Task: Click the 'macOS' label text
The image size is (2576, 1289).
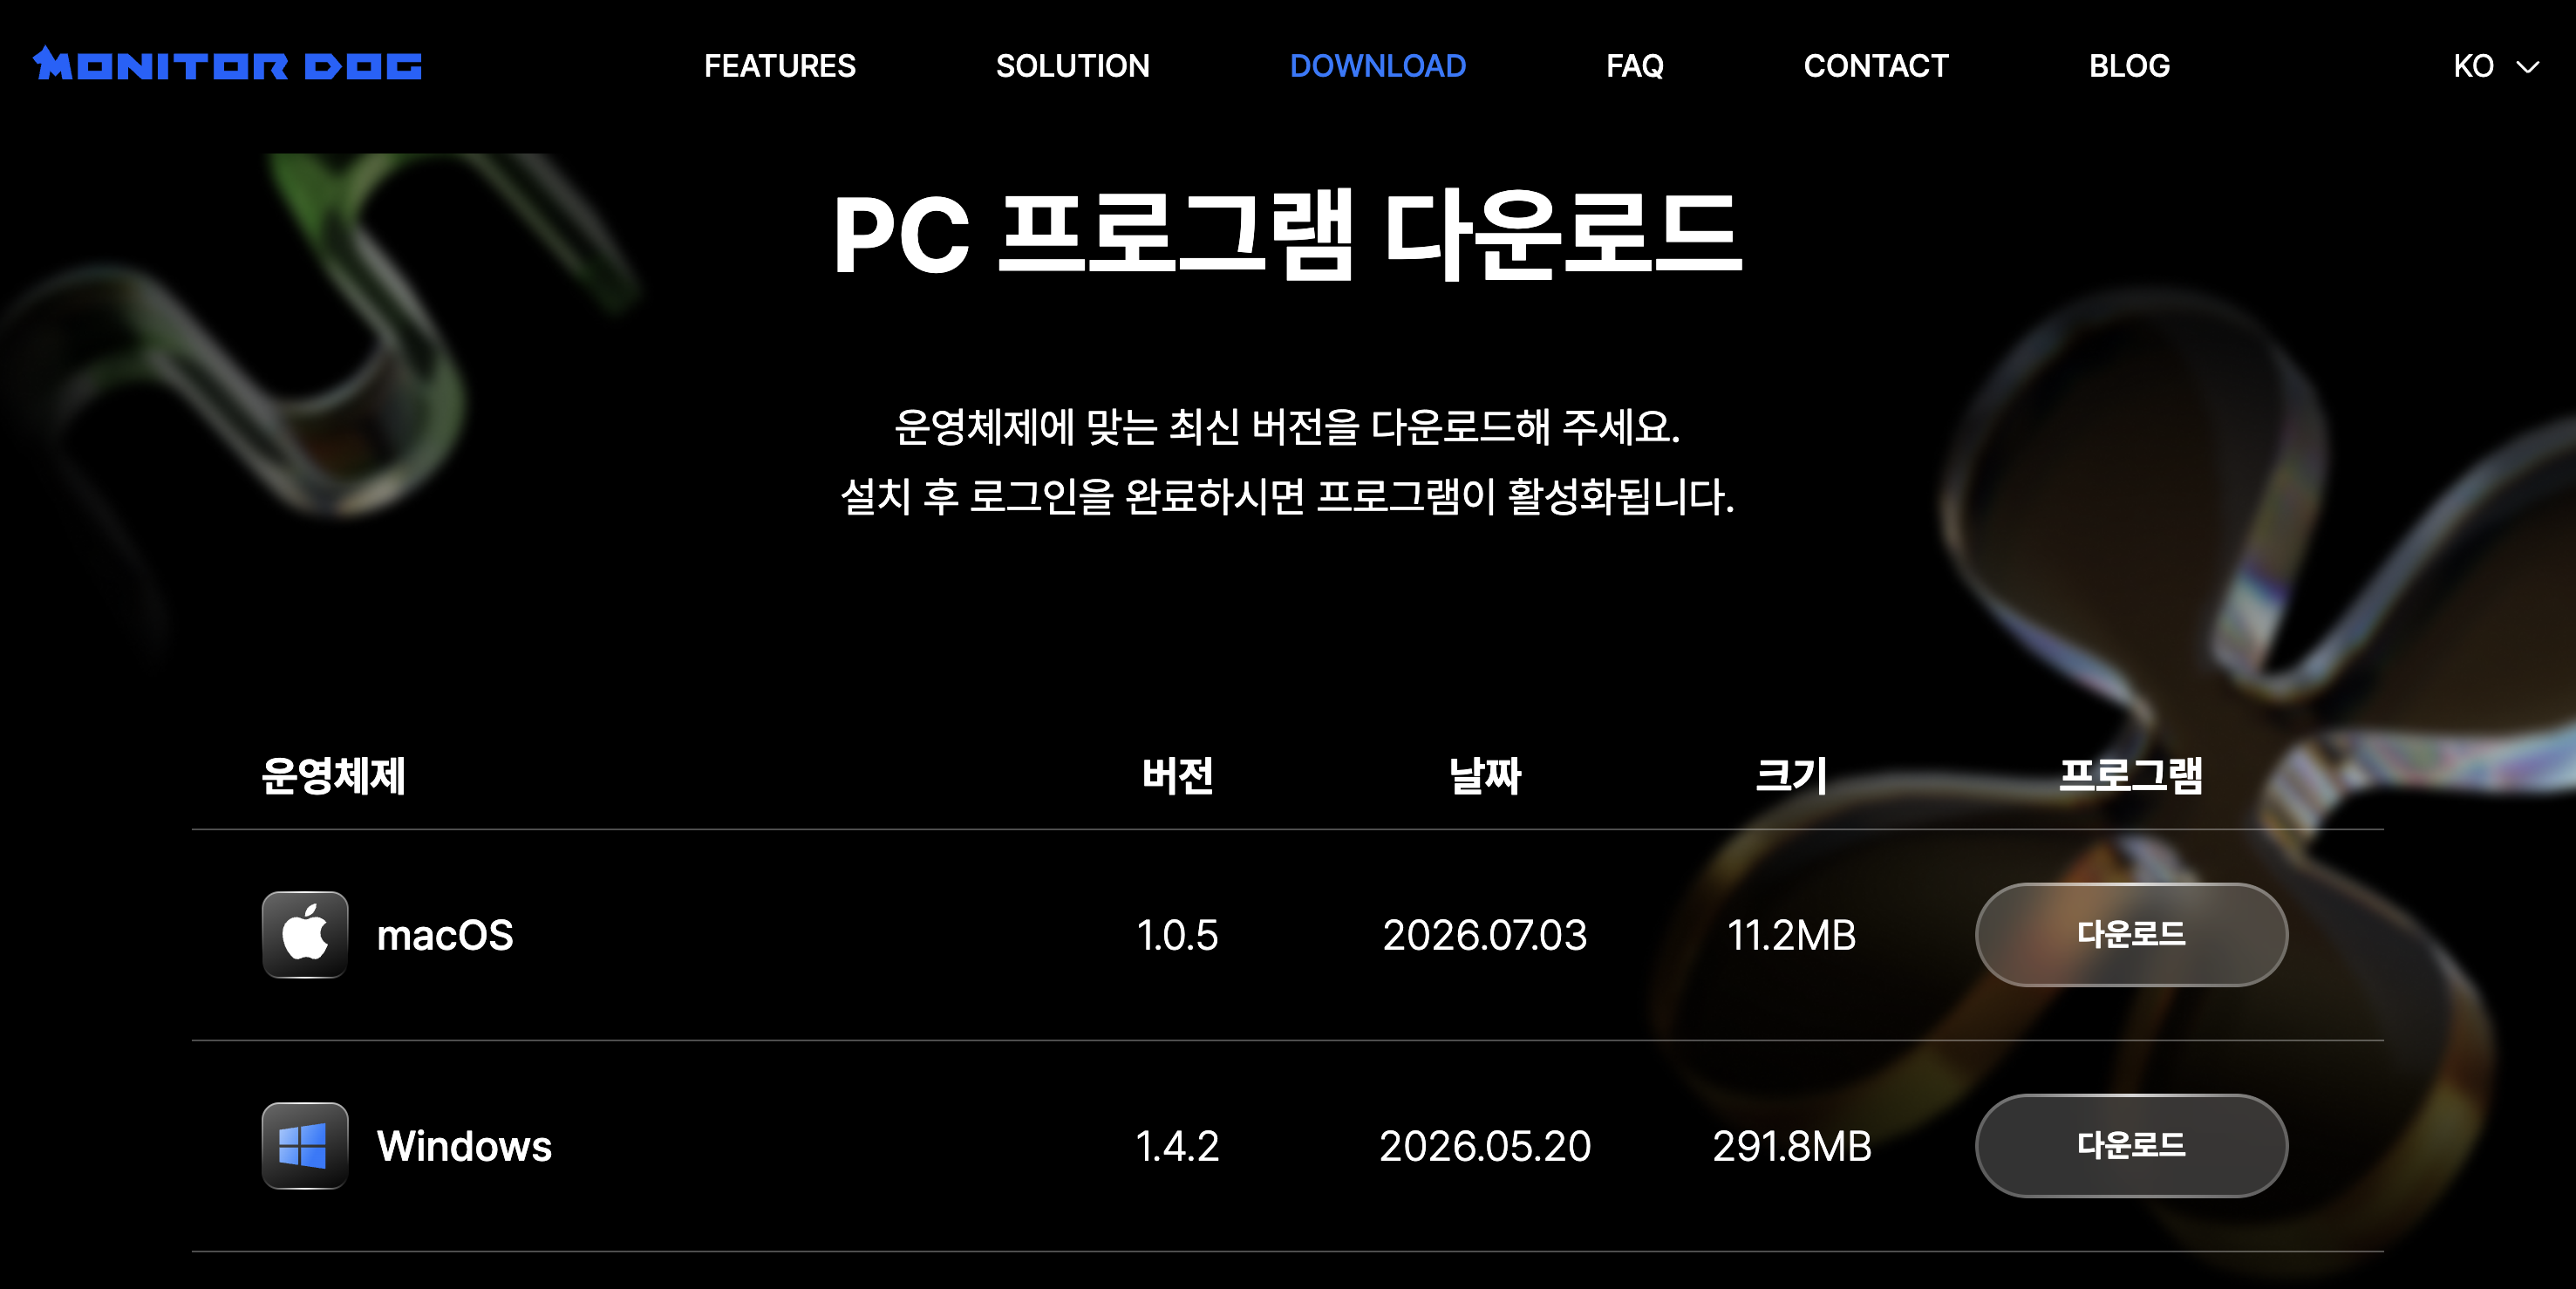Action: click(x=445, y=936)
